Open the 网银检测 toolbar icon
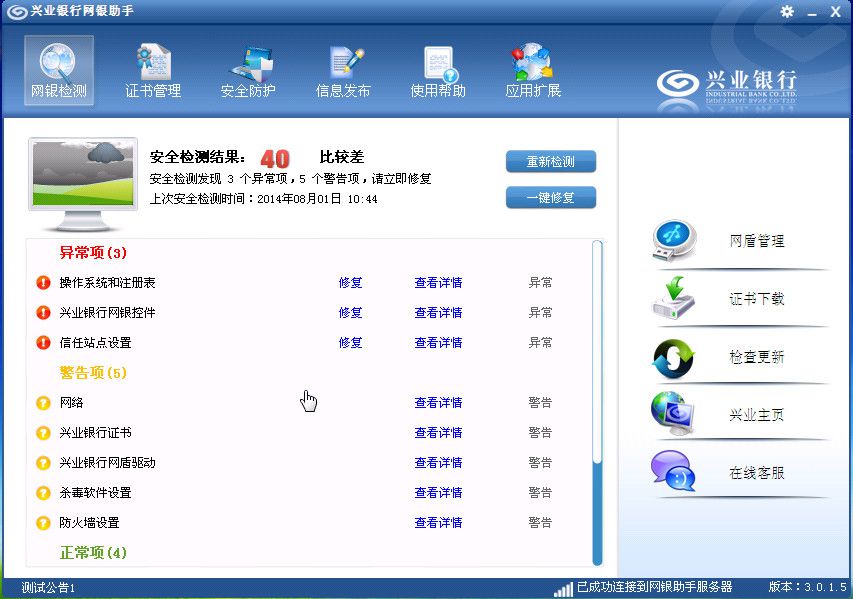853x599 pixels. click(59, 70)
